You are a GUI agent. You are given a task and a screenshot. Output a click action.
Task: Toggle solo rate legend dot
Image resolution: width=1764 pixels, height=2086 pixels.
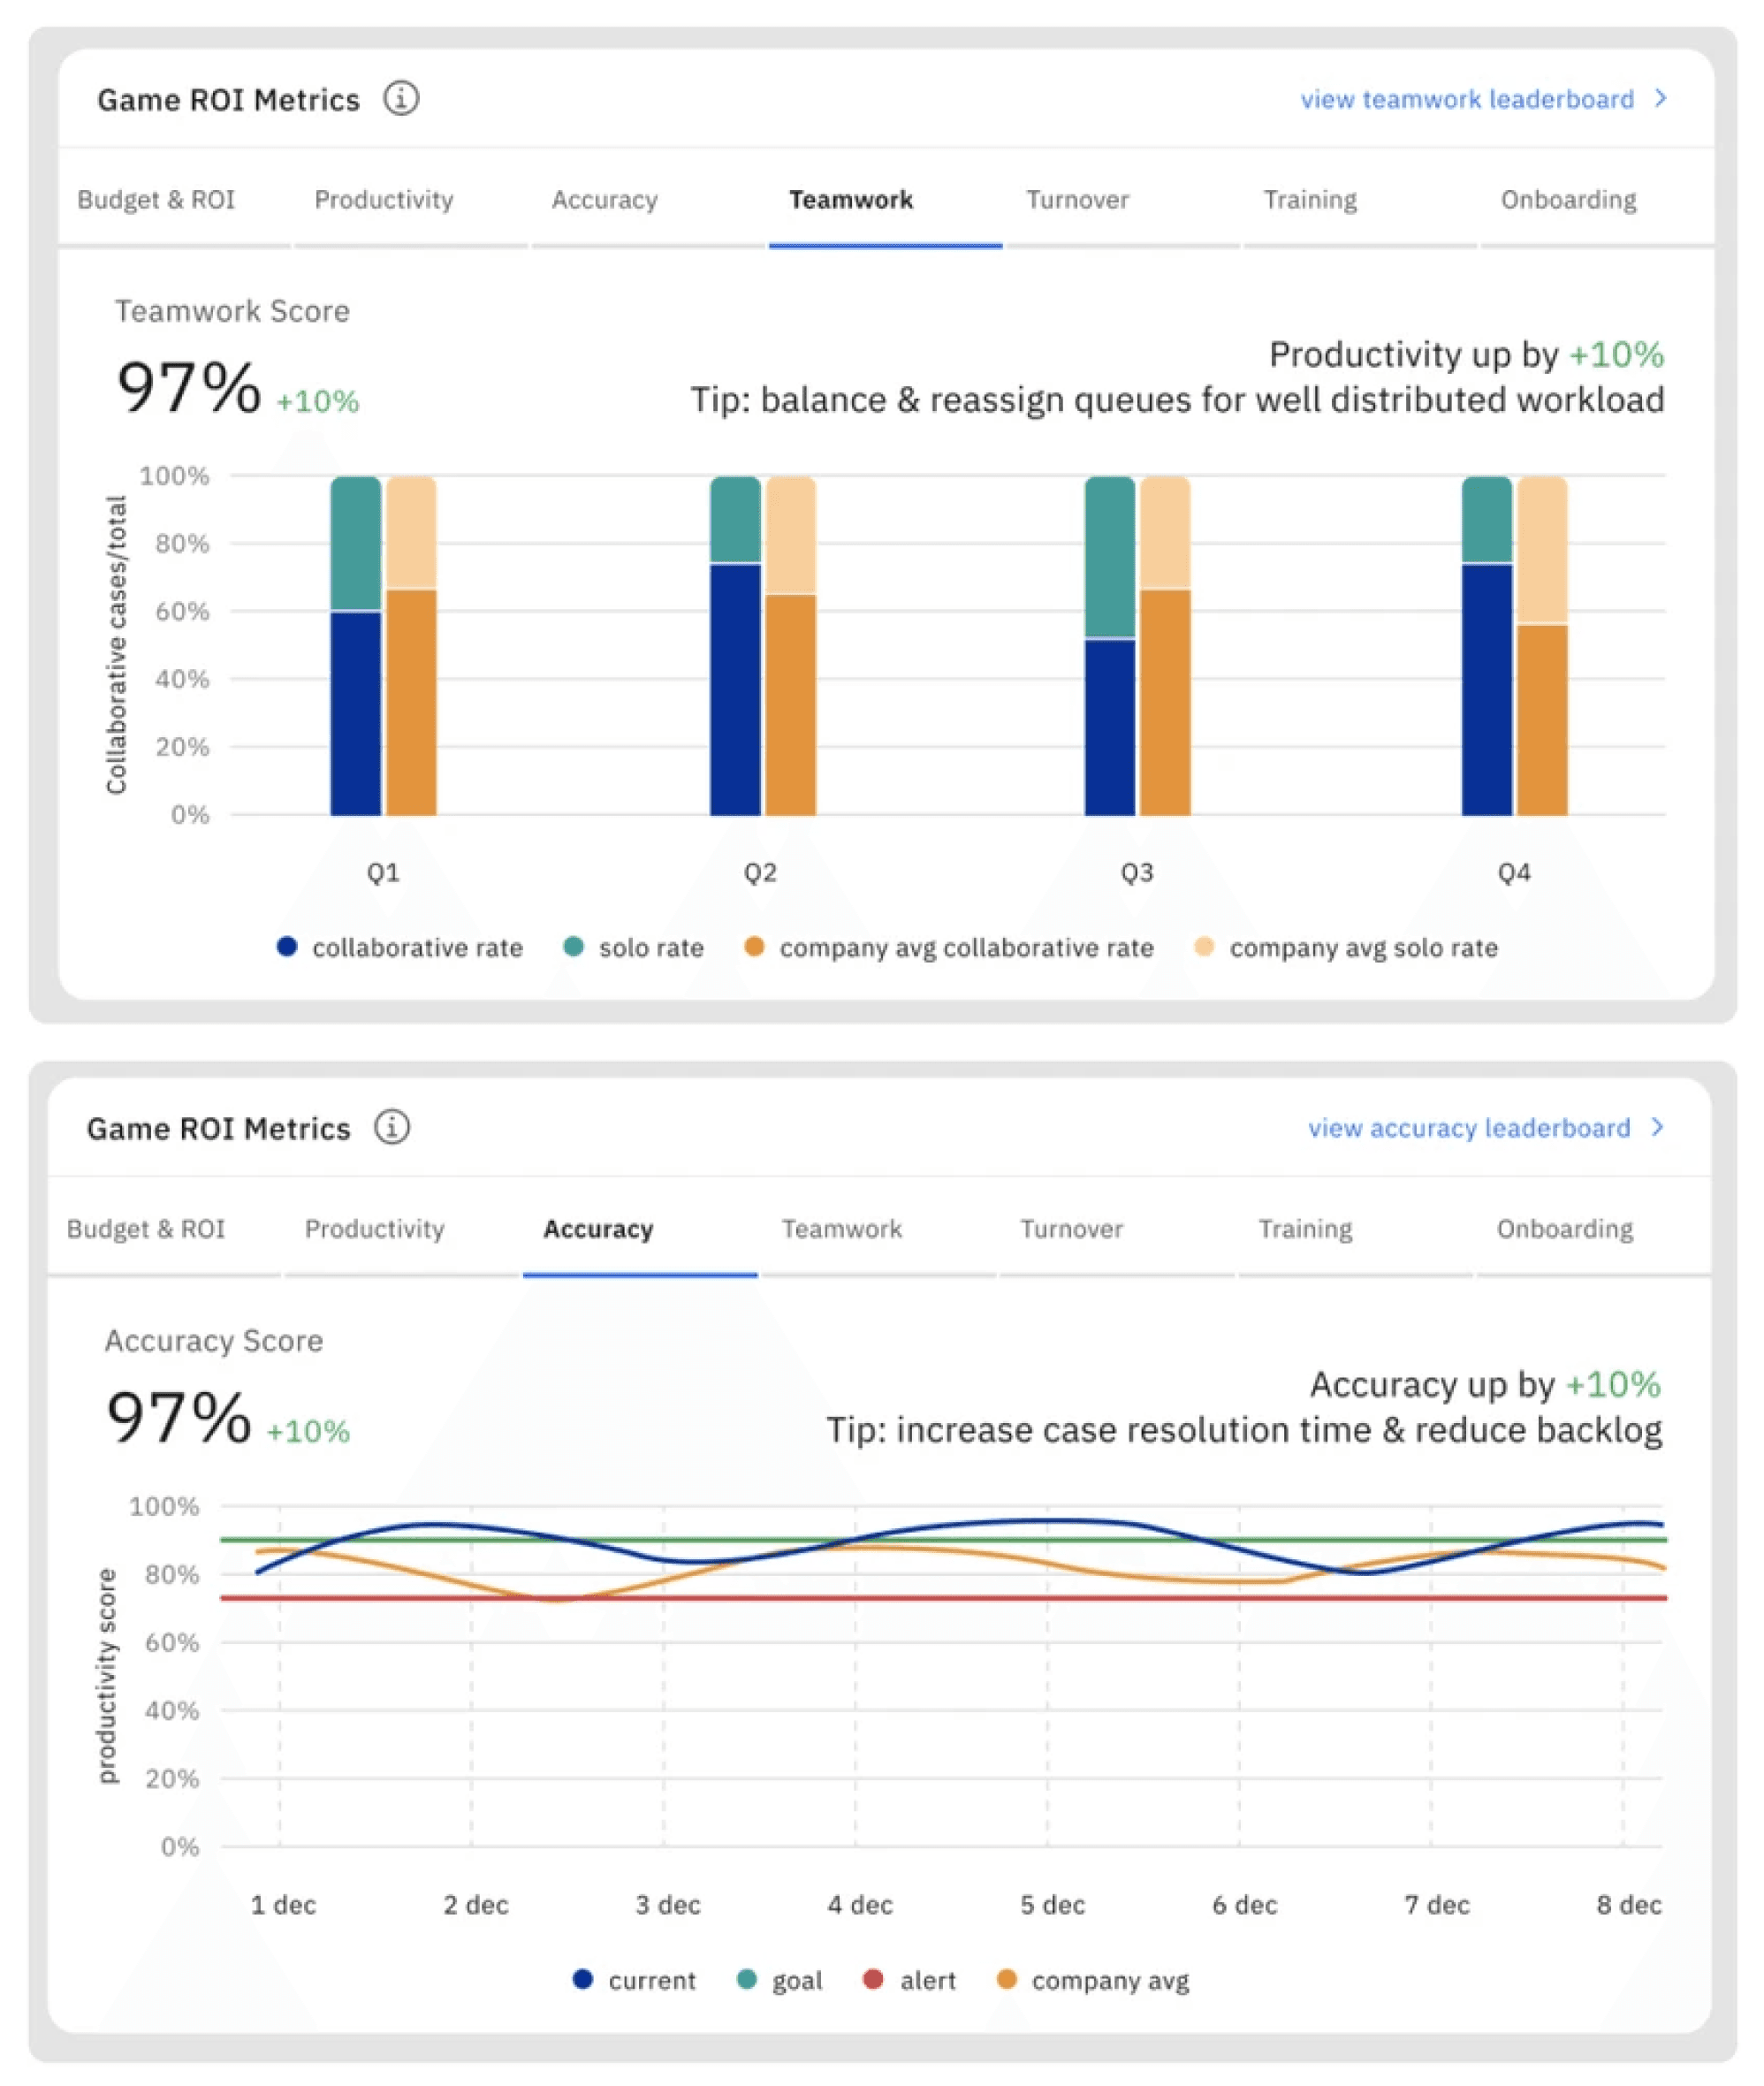573,946
